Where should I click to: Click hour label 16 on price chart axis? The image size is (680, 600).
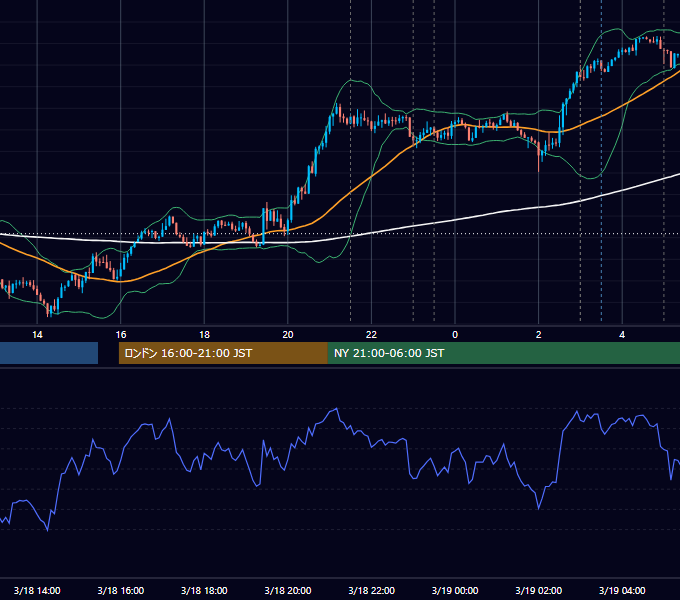[121, 334]
